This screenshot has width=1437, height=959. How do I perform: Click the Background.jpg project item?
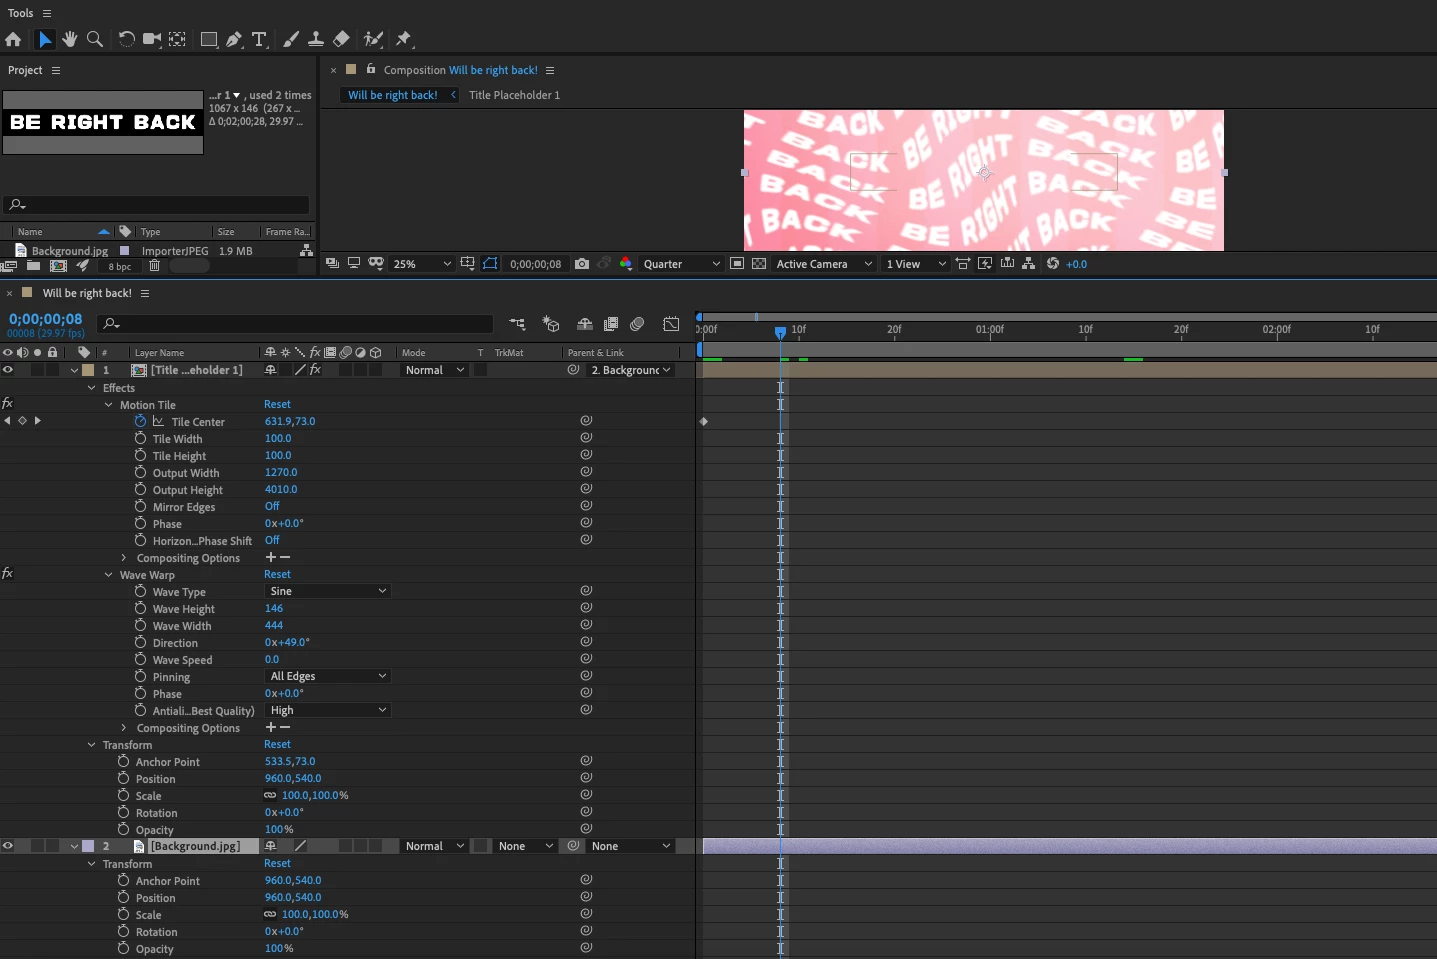pyautogui.click(x=69, y=251)
